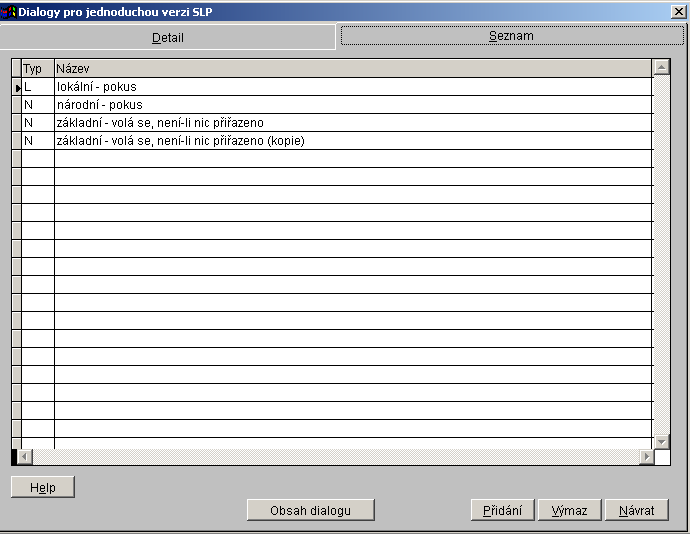Click the Help button
This screenshot has width=690, height=534.
point(43,487)
